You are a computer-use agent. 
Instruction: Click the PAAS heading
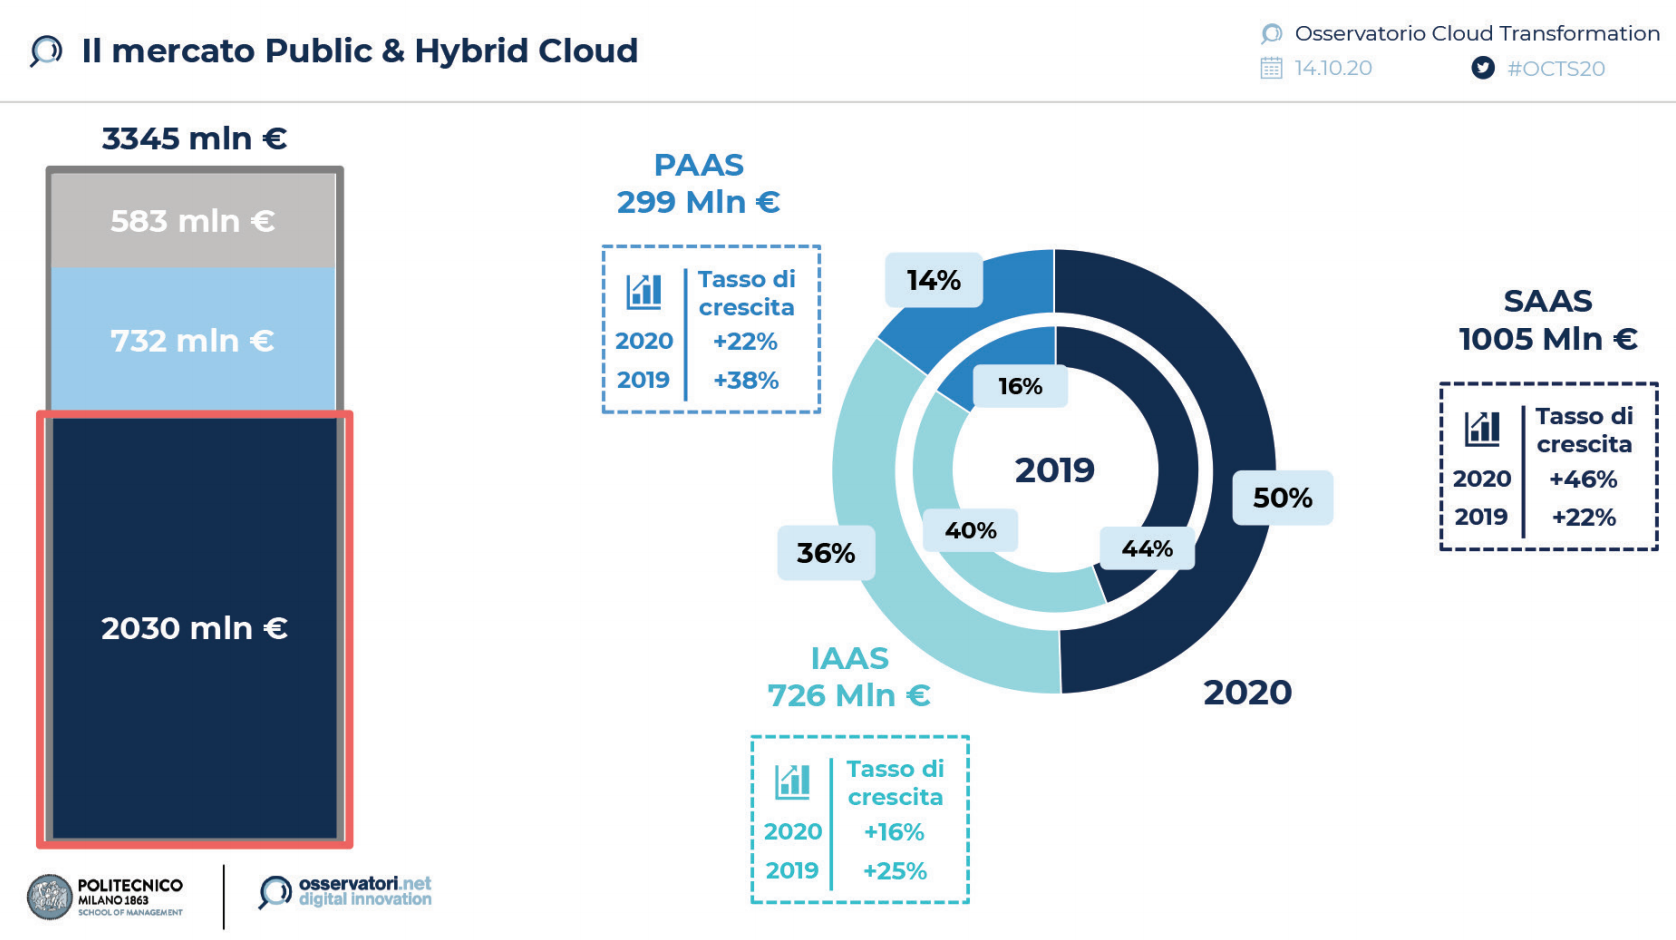tap(699, 165)
